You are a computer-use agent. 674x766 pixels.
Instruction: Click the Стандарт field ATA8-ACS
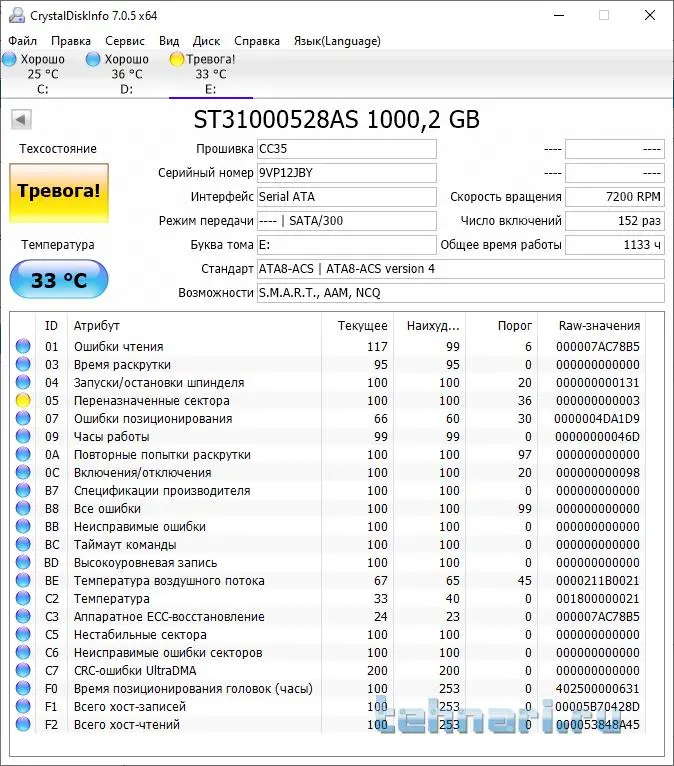tap(461, 269)
